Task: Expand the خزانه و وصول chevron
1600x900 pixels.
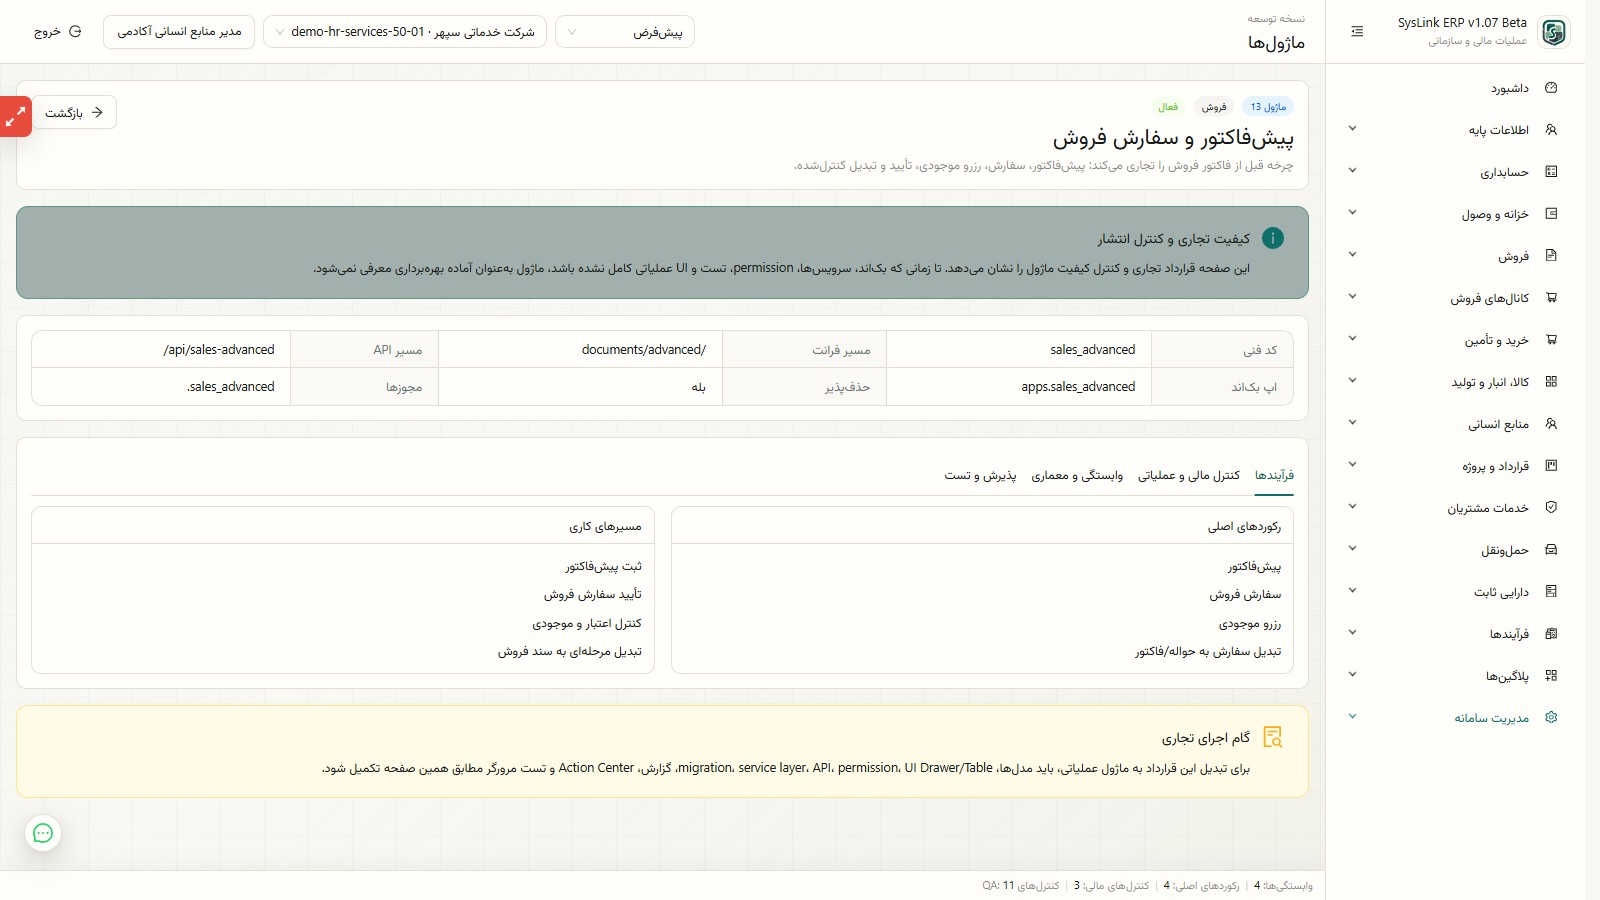Action: 1352,213
